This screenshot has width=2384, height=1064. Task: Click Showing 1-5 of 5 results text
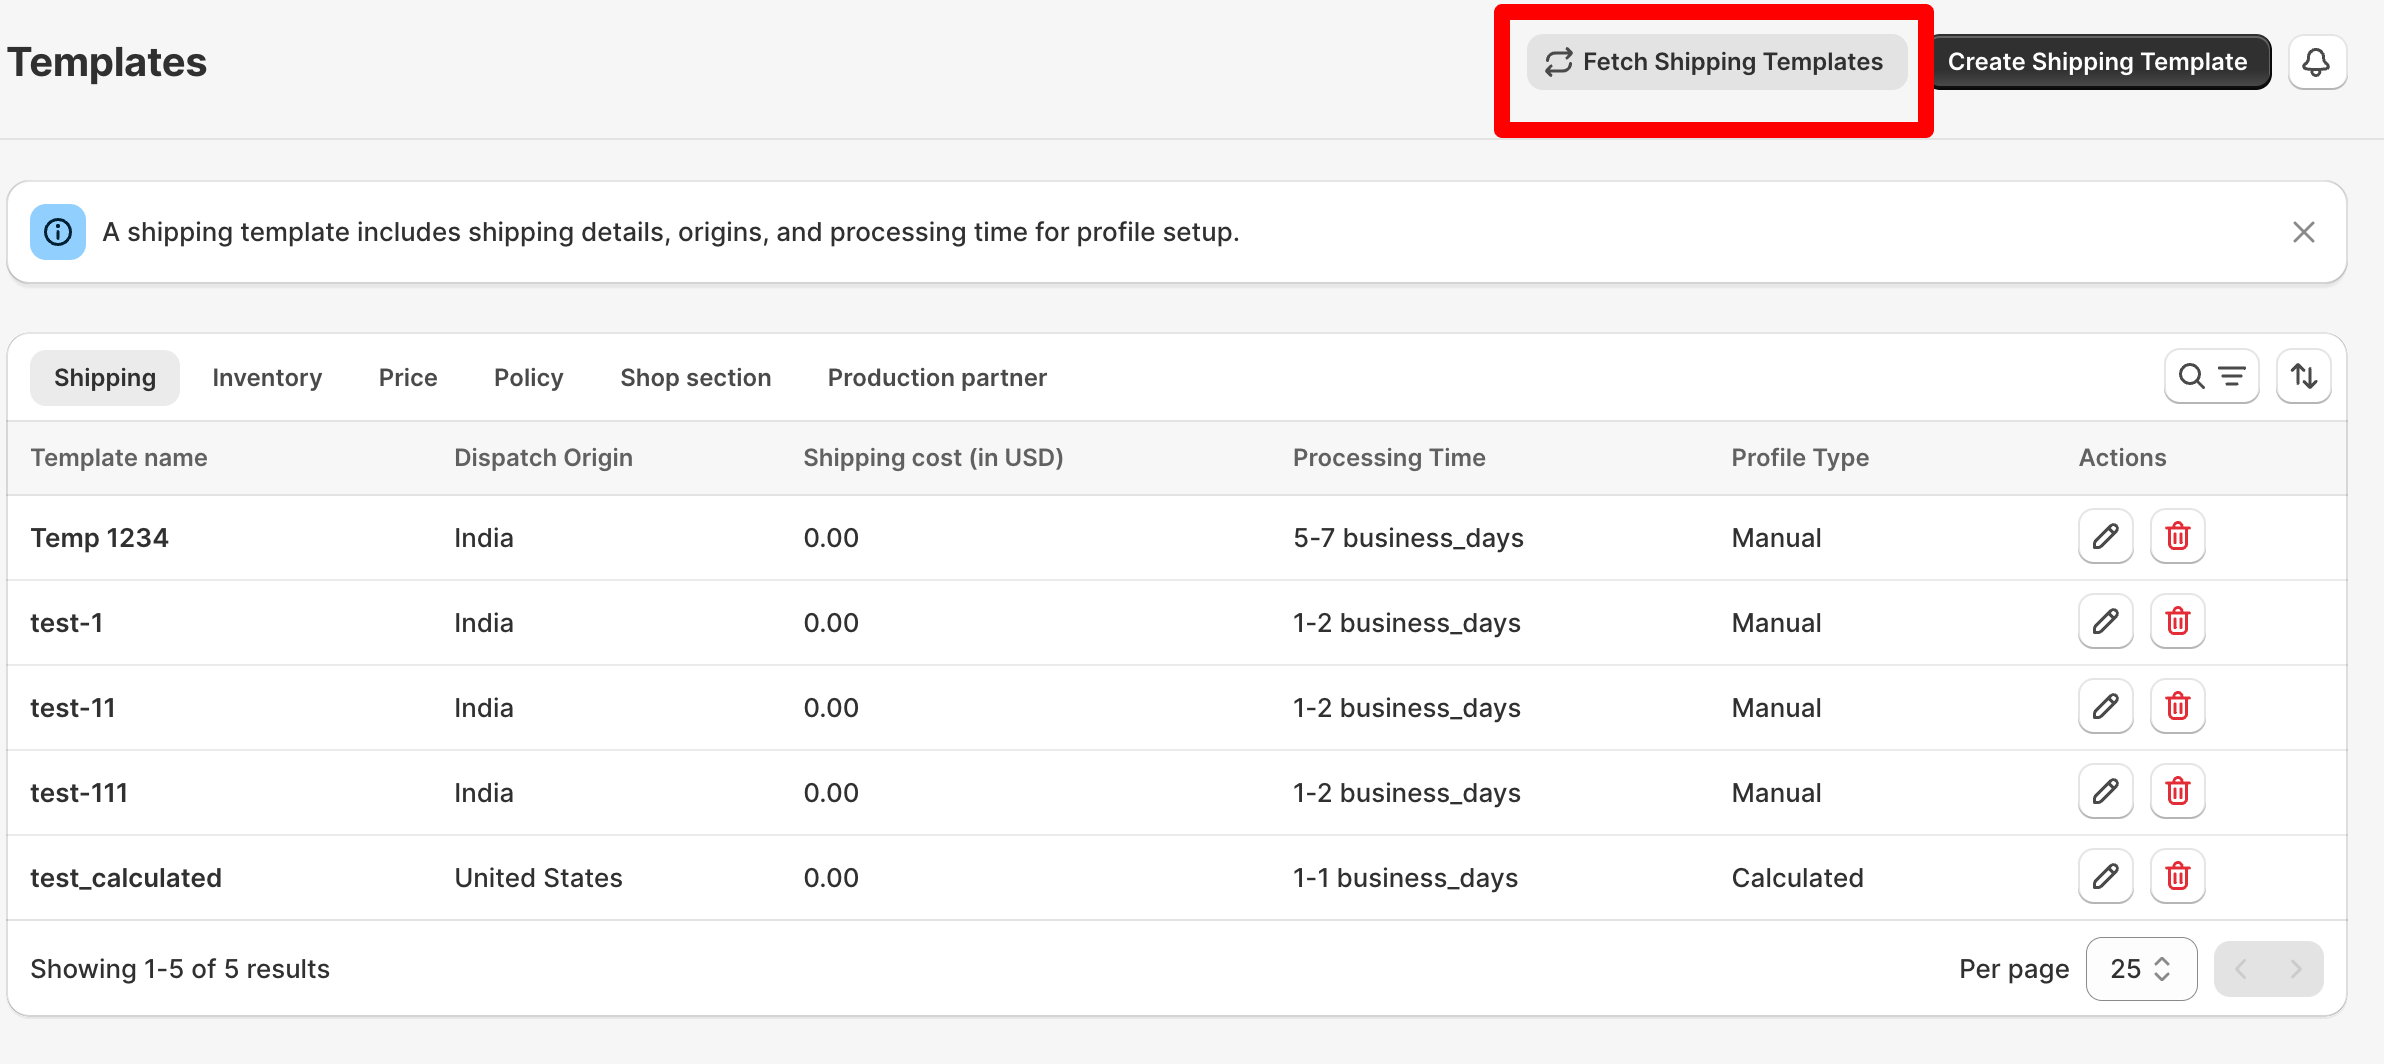click(x=180, y=969)
